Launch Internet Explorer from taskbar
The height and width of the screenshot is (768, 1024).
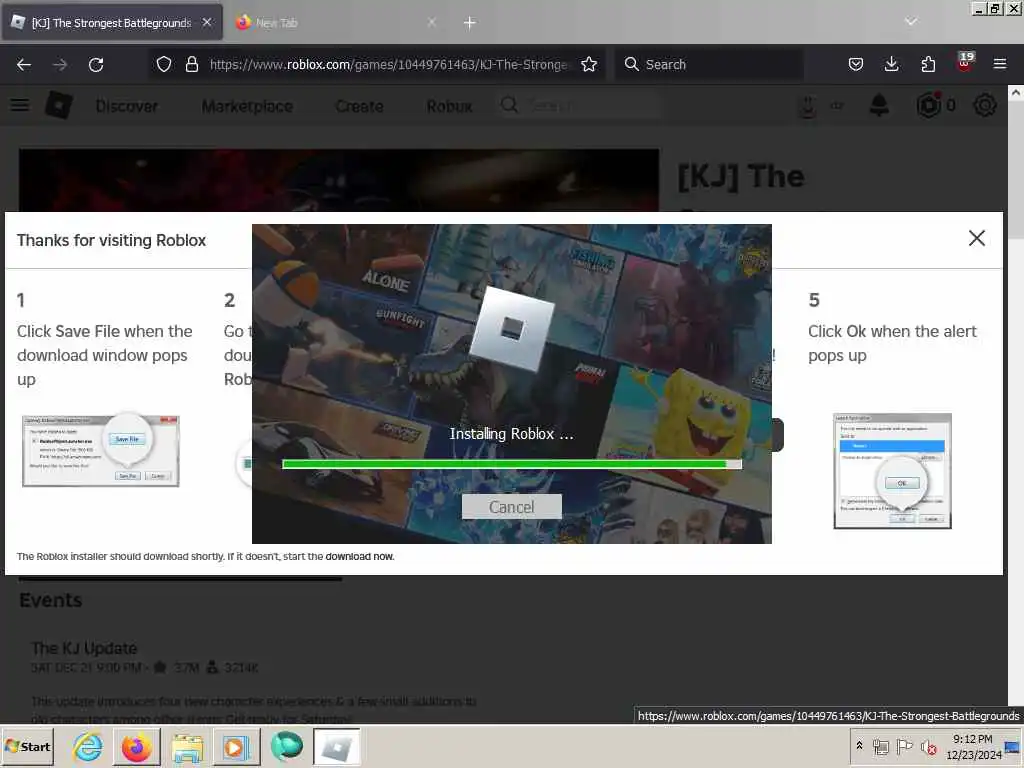pos(88,746)
